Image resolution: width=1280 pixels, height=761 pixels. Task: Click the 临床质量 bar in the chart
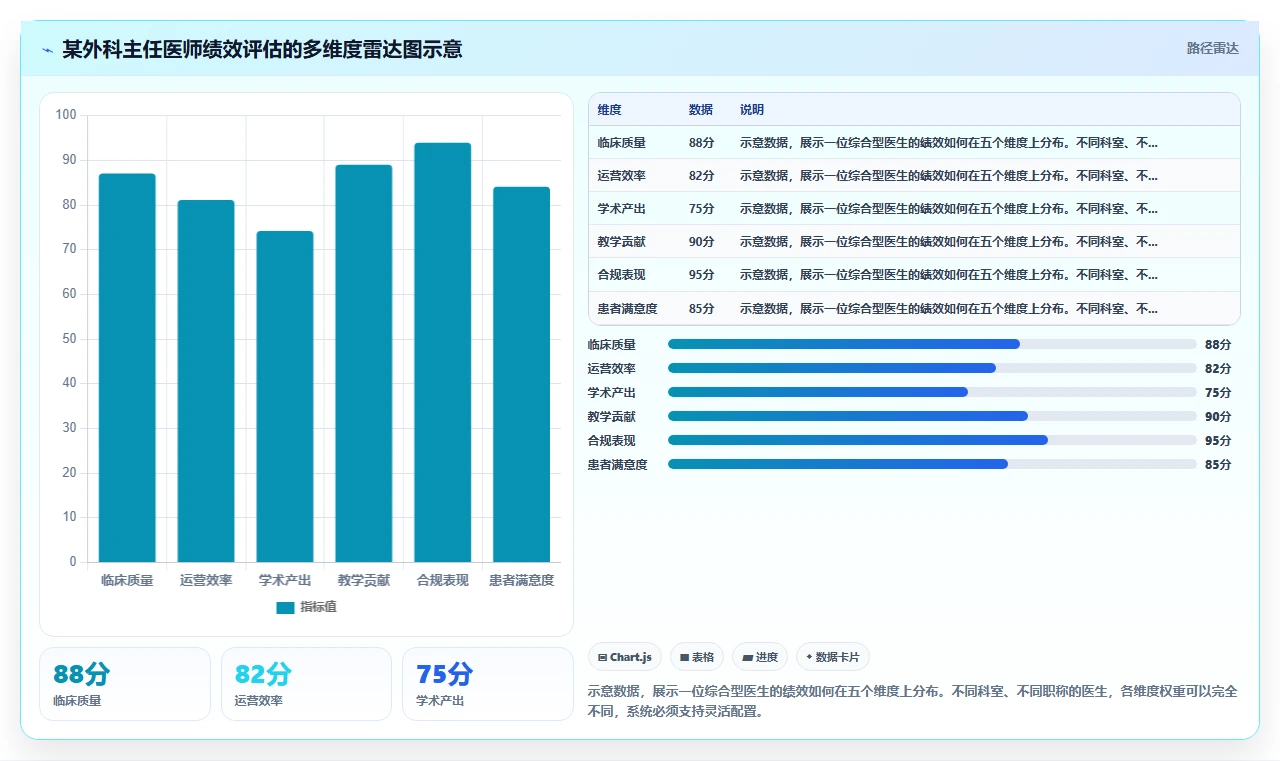pyautogui.click(x=127, y=368)
